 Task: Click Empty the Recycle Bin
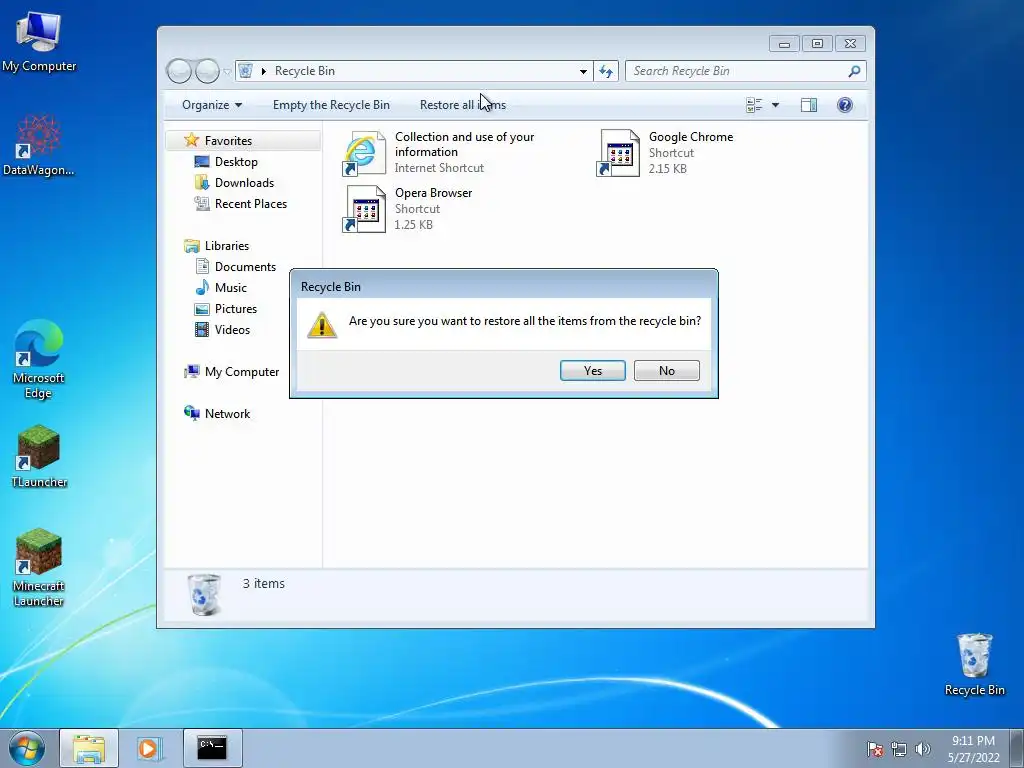coord(331,105)
